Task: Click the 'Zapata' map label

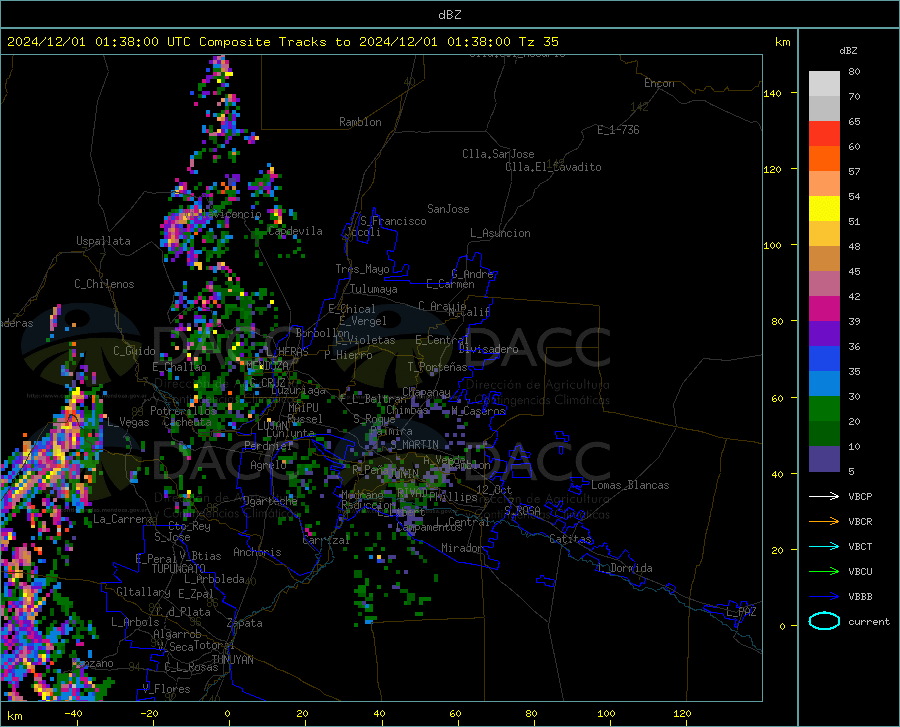Action: (245, 623)
